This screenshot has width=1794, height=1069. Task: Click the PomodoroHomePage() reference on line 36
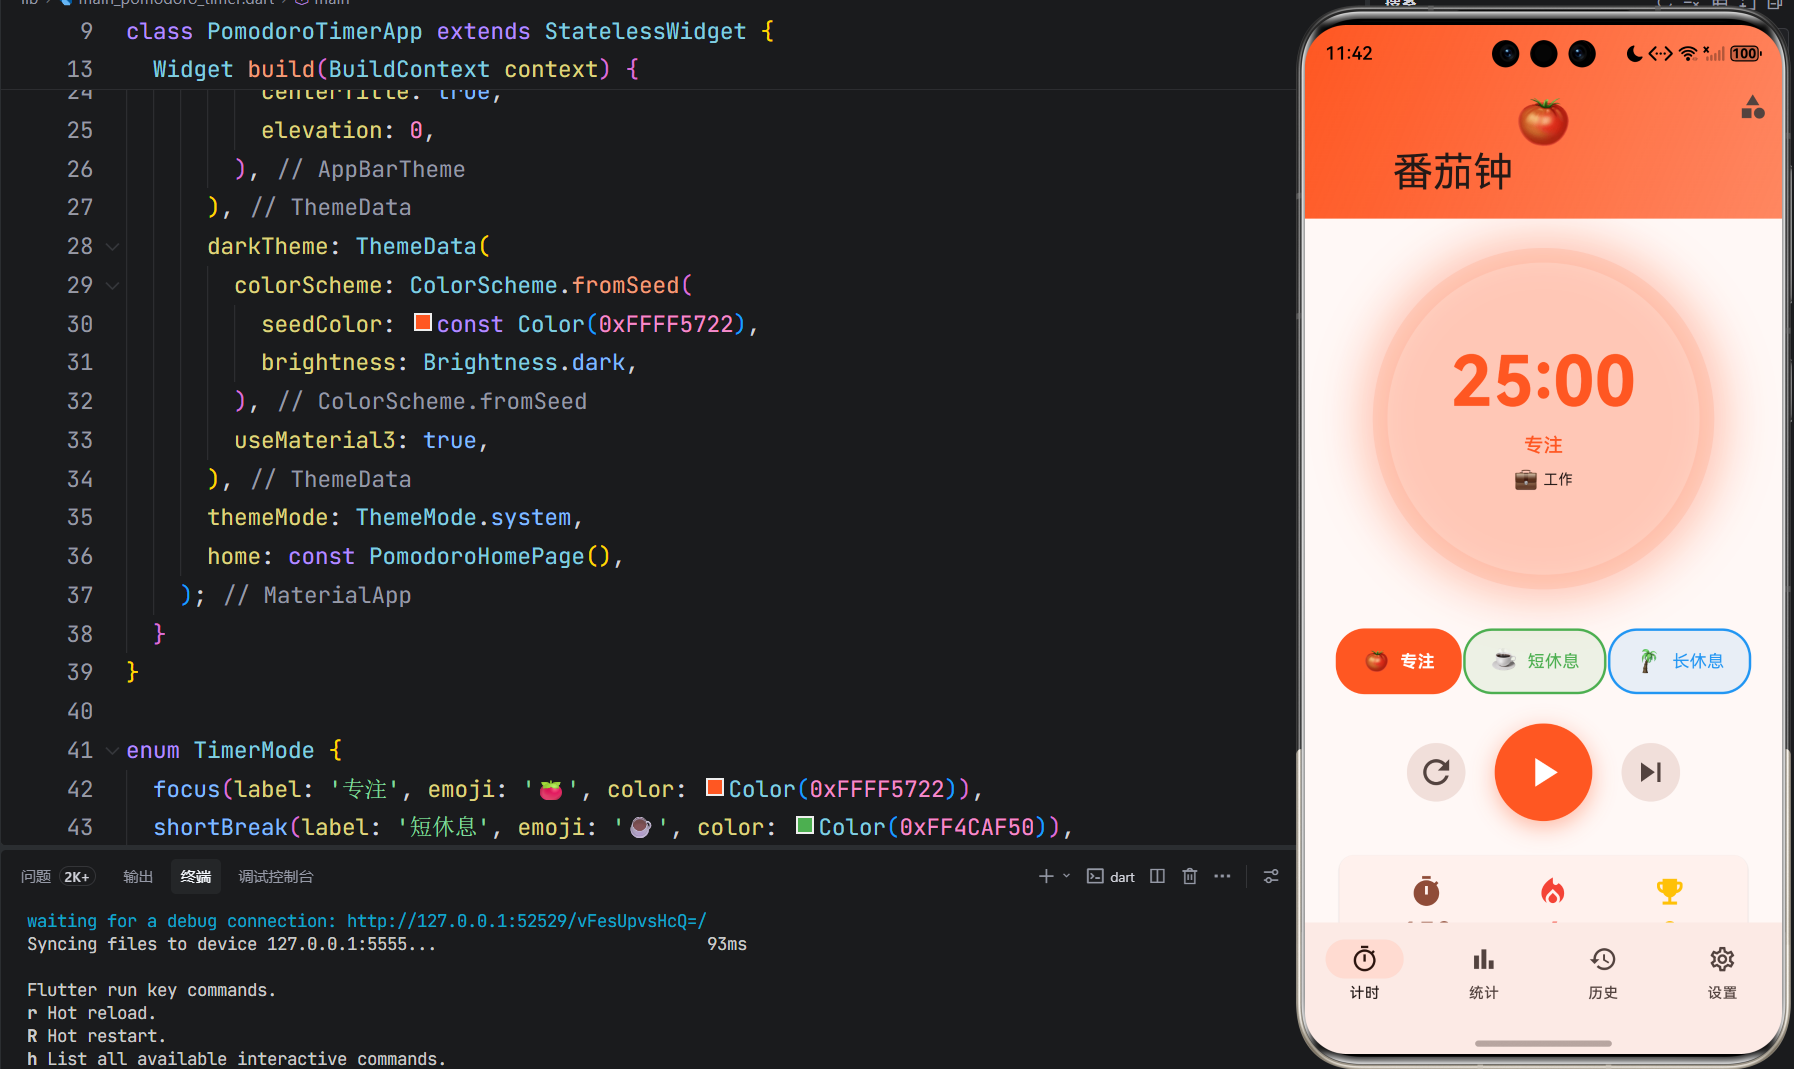coord(489,557)
